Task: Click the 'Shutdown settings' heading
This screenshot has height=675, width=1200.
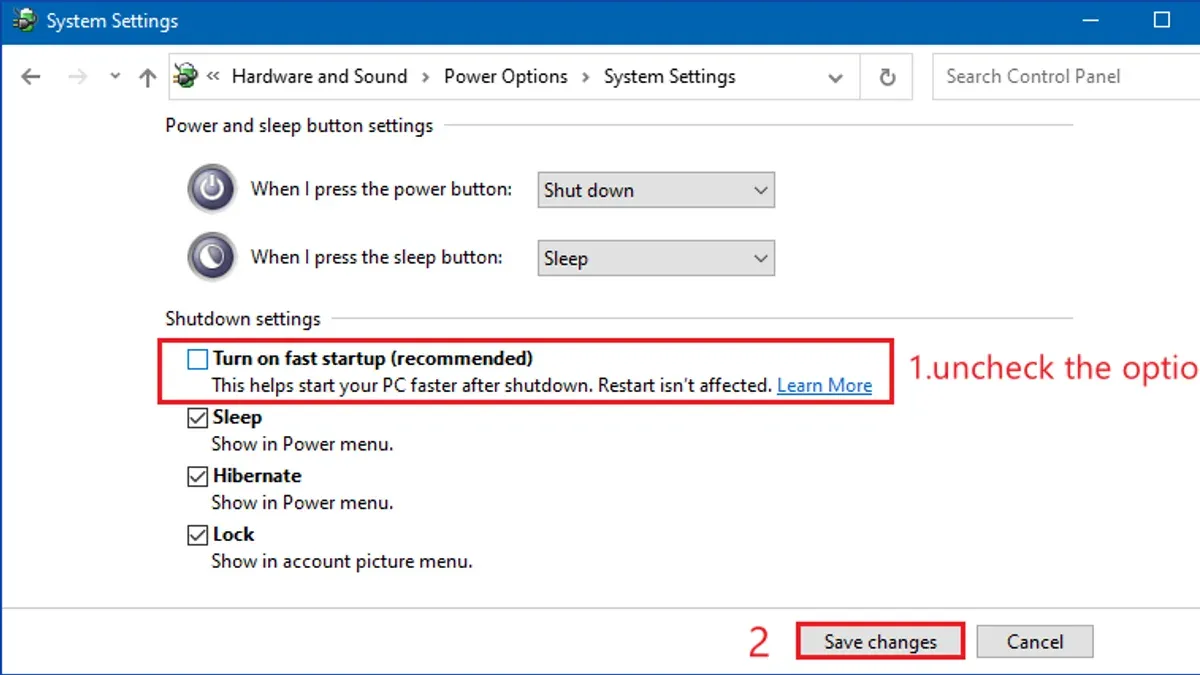Action: 243,319
